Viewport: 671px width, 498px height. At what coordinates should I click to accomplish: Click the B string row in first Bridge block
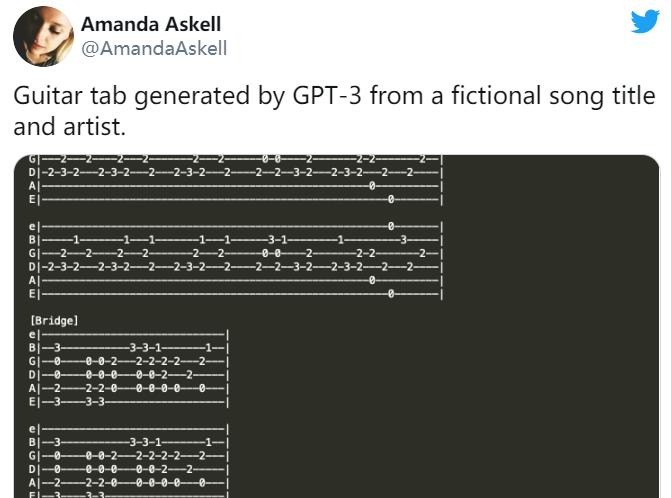[128, 347]
